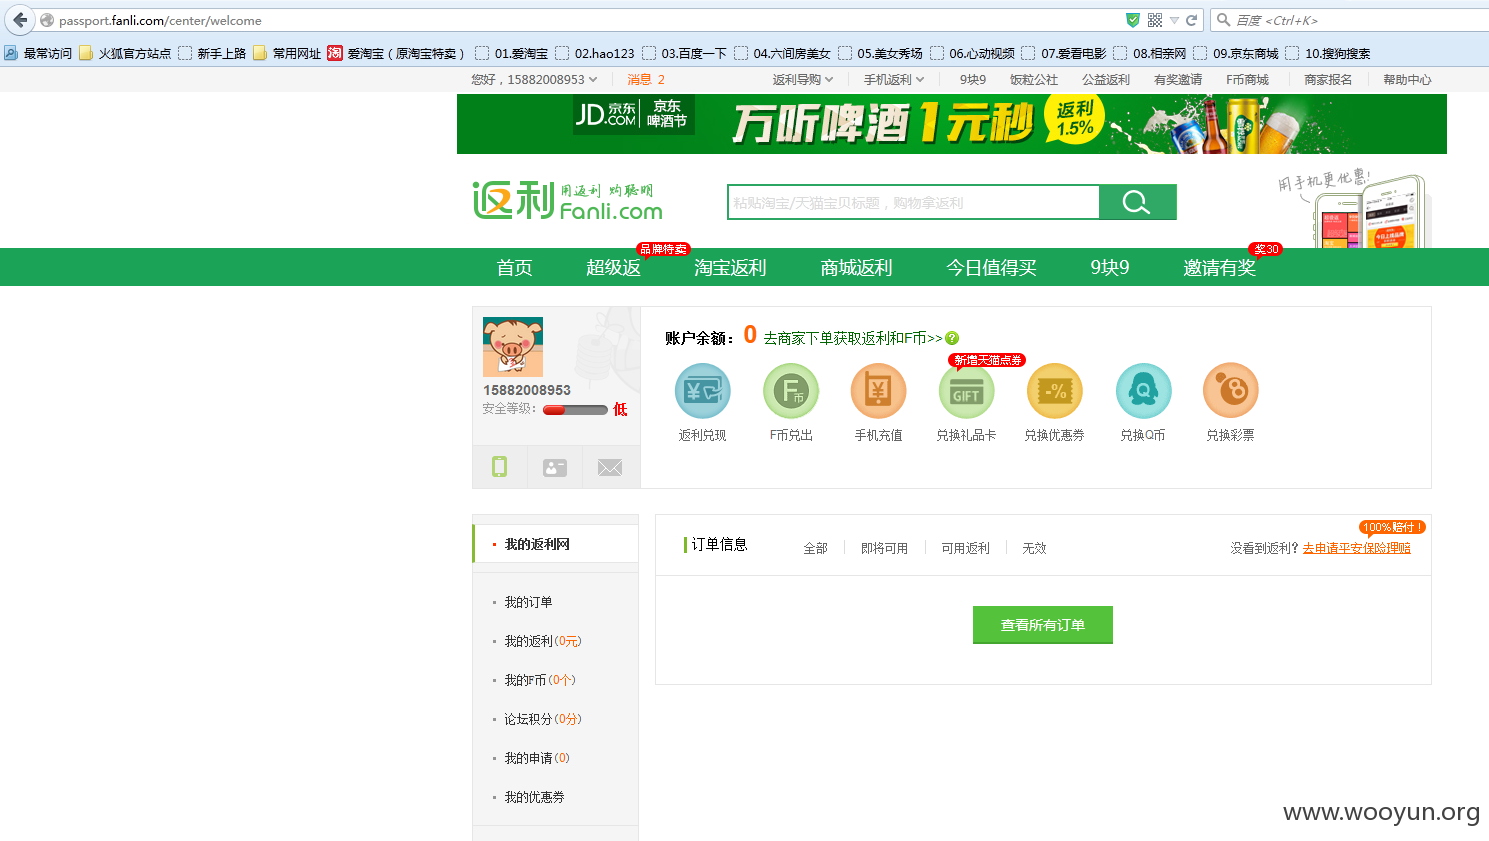Go to the 今日值得买 navigation tab

point(991,267)
